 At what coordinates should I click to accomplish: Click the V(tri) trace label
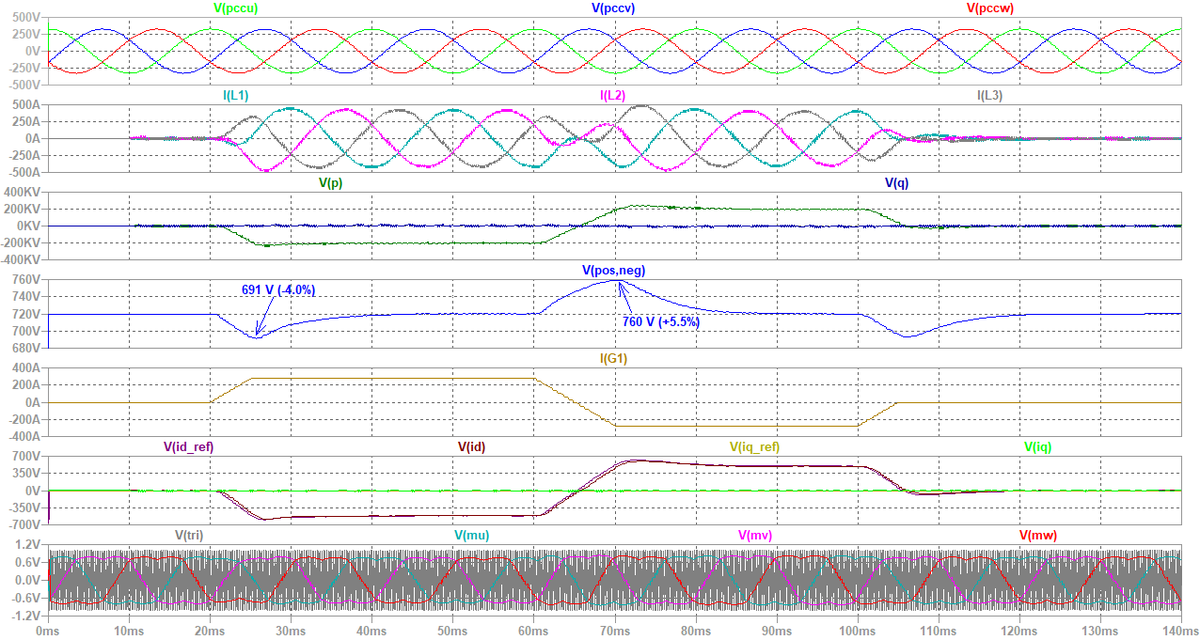(x=190, y=535)
